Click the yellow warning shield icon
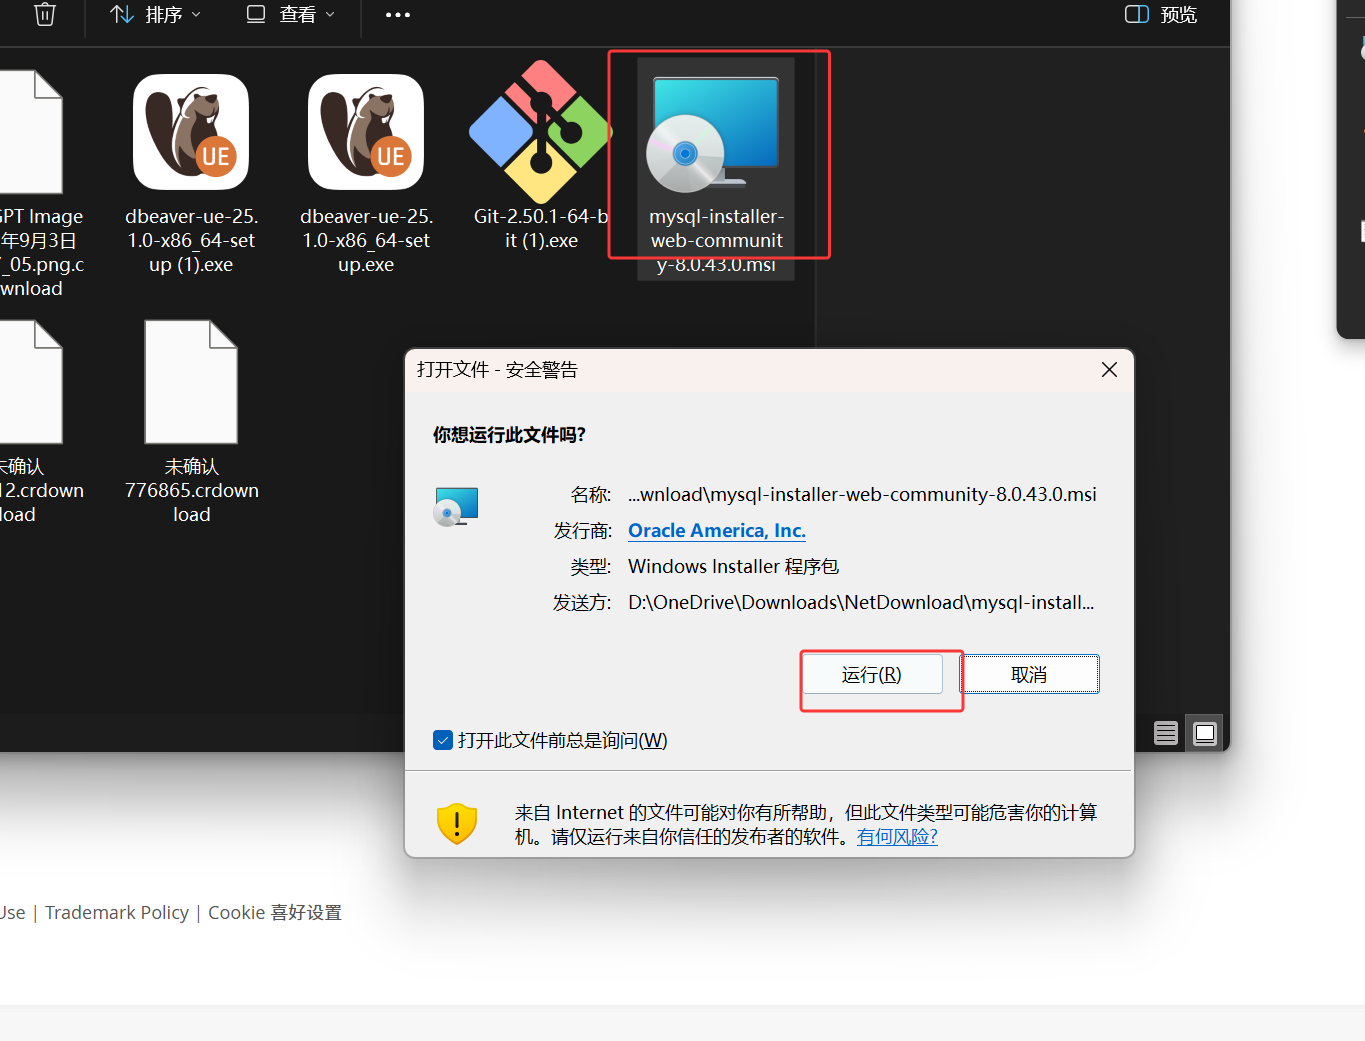Viewport: 1365px width, 1041px height. [457, 824]
